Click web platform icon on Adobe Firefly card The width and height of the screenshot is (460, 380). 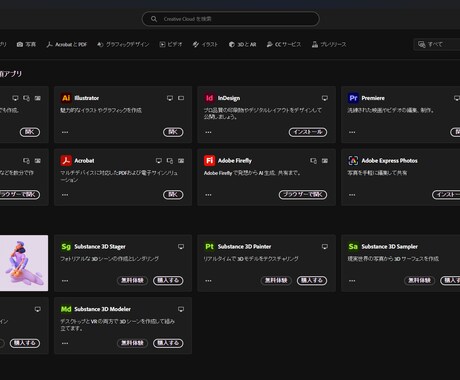pos(325,161)
